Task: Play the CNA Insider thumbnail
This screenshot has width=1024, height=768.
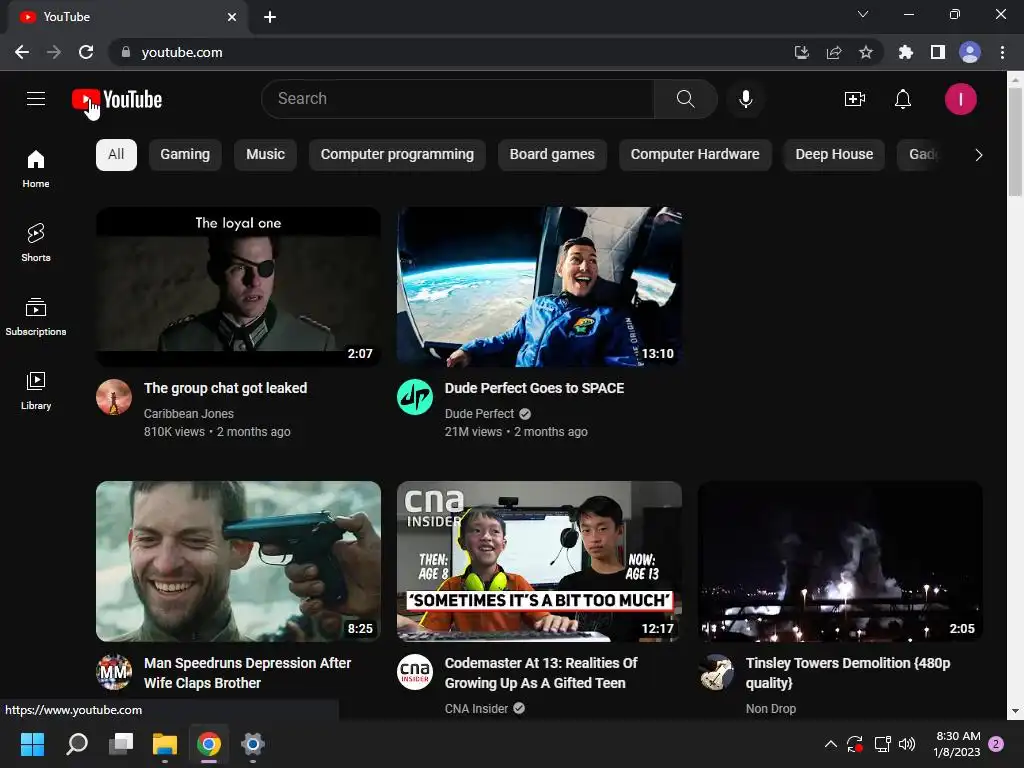Action: click(539, 561)
